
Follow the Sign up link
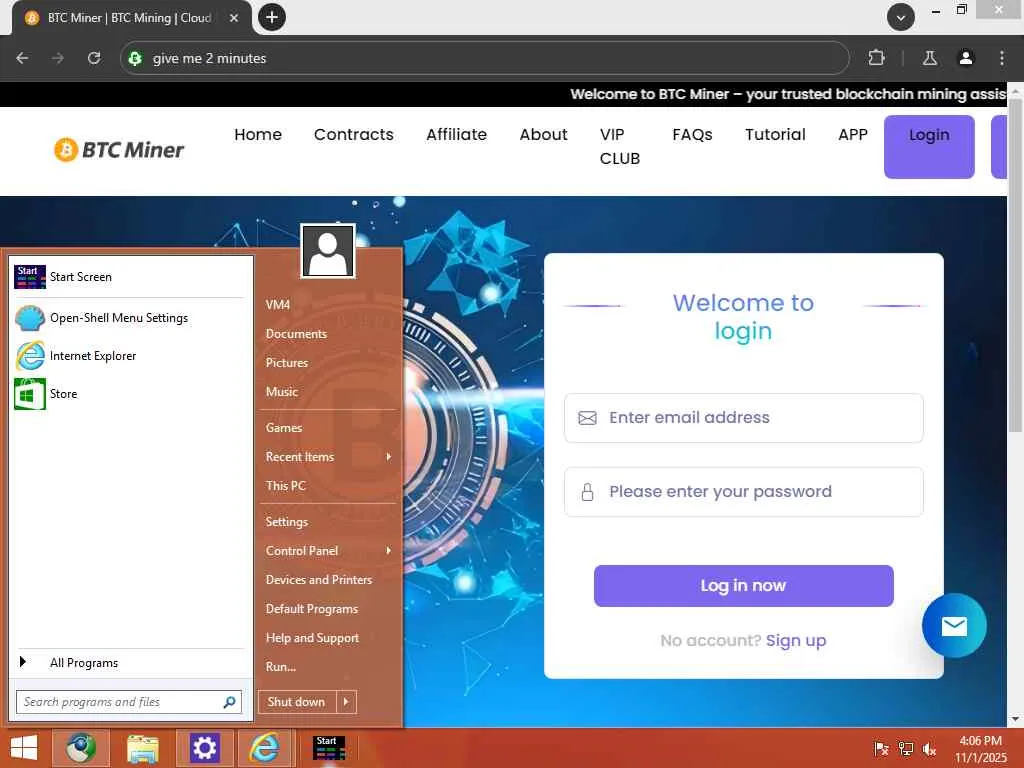coord(795,641)
